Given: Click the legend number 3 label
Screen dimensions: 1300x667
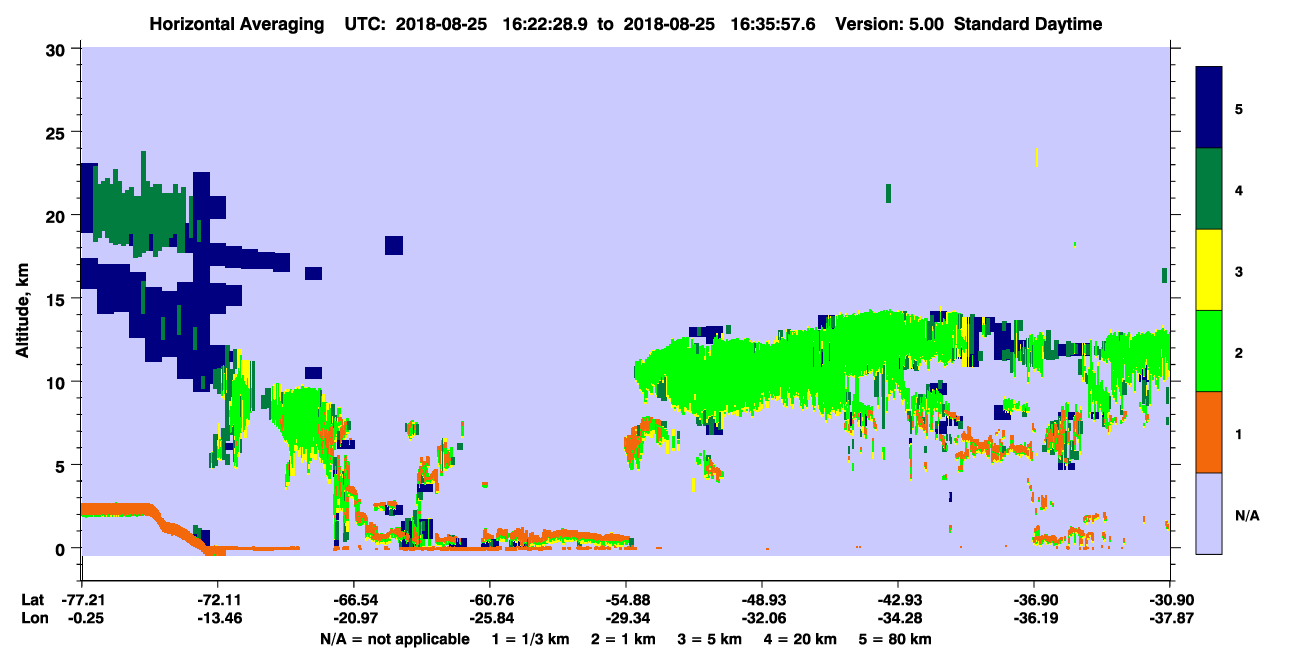Looking at the screenshot, I should pyautogui.click(x=1239, y=270).
